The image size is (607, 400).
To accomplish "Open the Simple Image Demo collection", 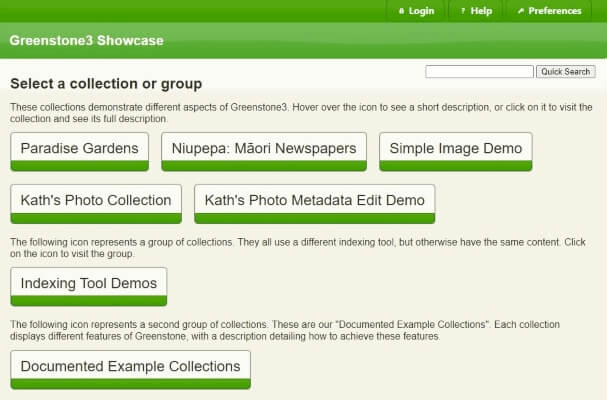I will point(456,151).
